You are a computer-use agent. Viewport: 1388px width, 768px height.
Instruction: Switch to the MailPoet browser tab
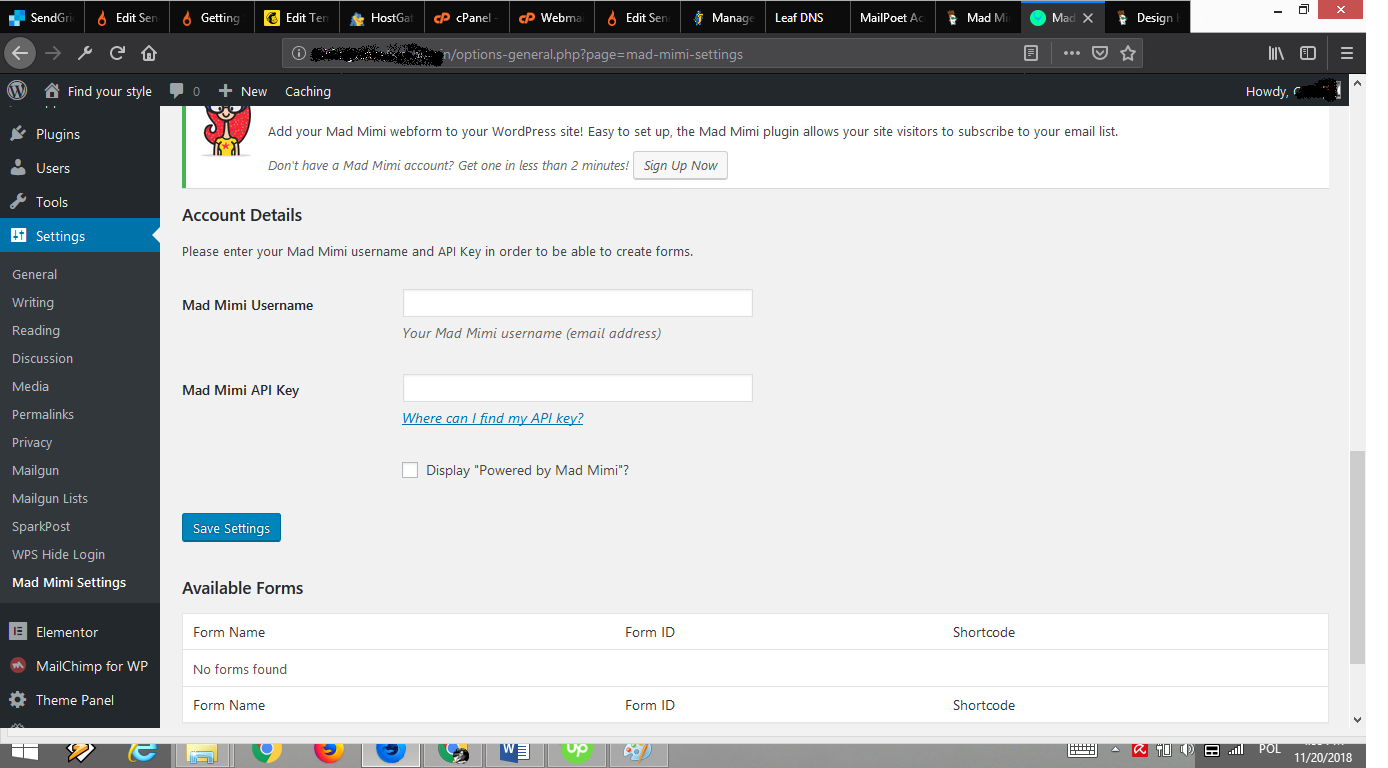point(892,18)
